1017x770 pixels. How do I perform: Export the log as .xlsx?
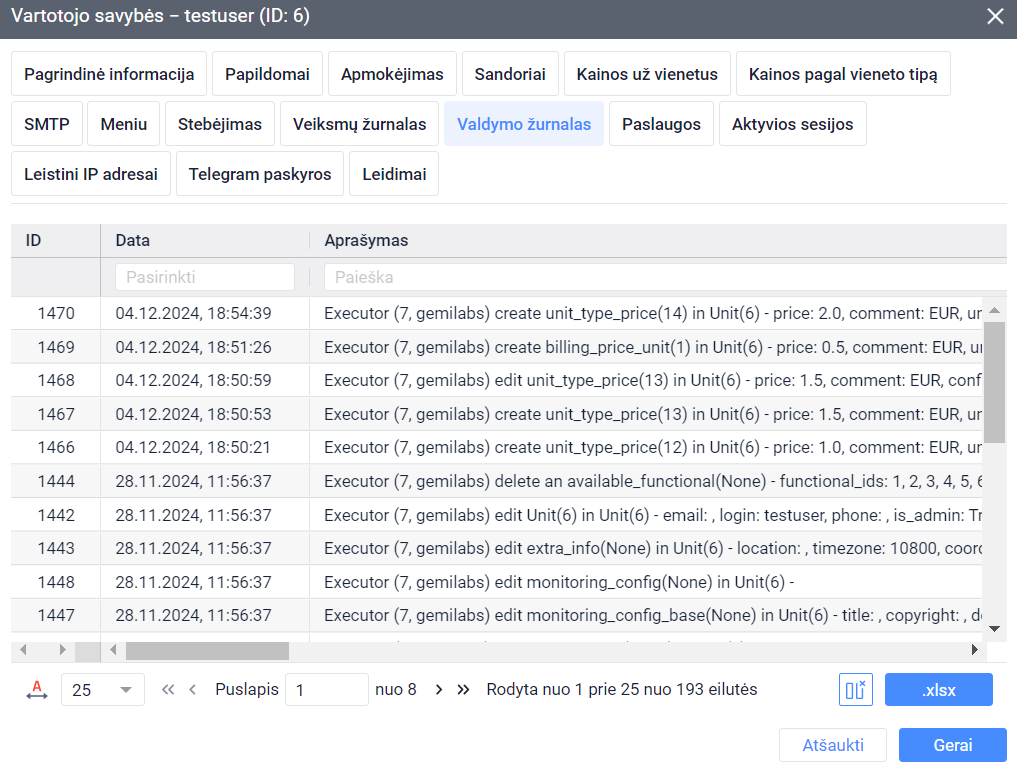[938, 690]
